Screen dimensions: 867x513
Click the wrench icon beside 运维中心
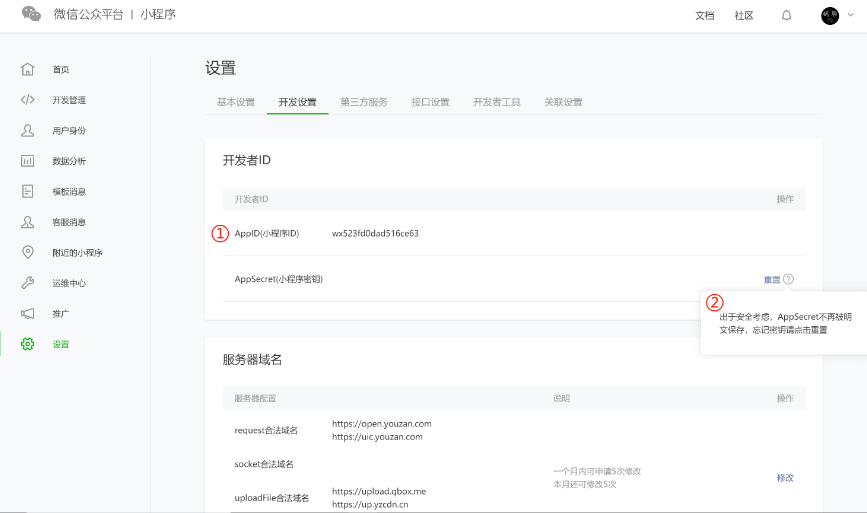point(28,283)
